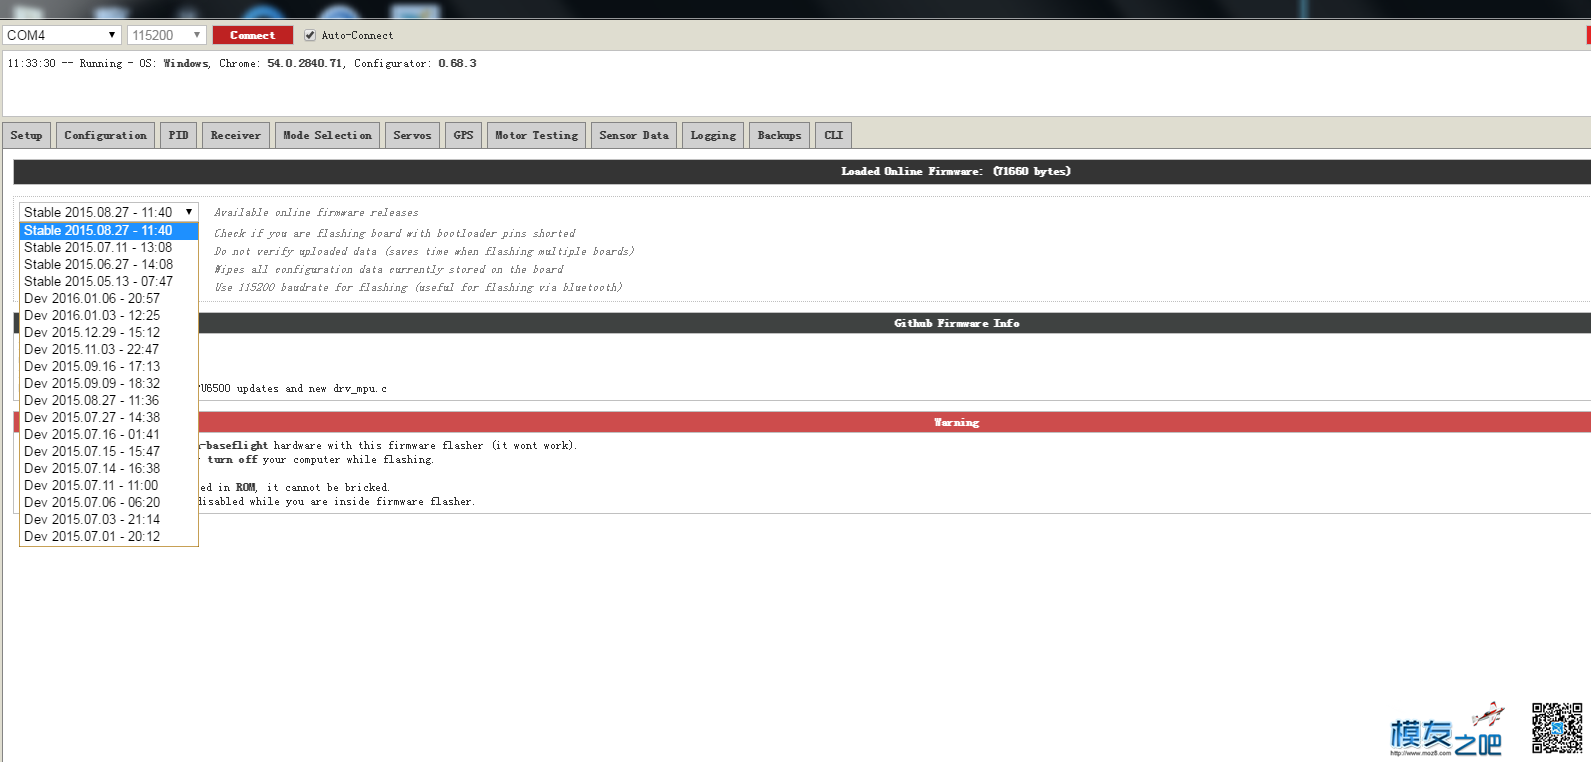
Task: Pick Dev 2015.08.27 - 11:36 release
Action: point(109,400)
